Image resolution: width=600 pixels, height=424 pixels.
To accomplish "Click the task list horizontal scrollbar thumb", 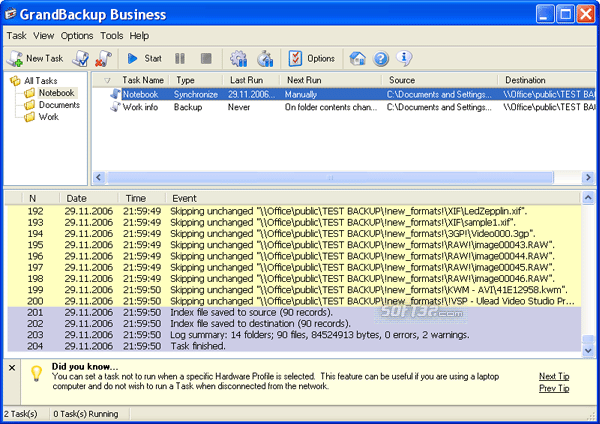I will tap(330, 178).
